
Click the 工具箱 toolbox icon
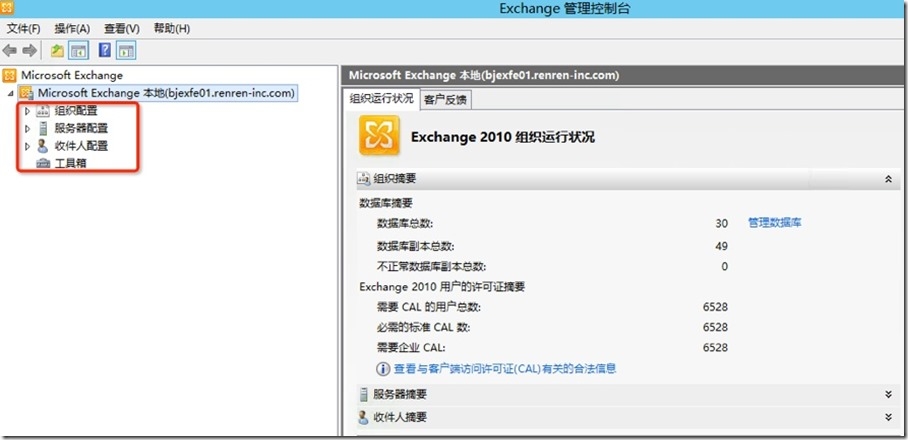tap(43, 164)
